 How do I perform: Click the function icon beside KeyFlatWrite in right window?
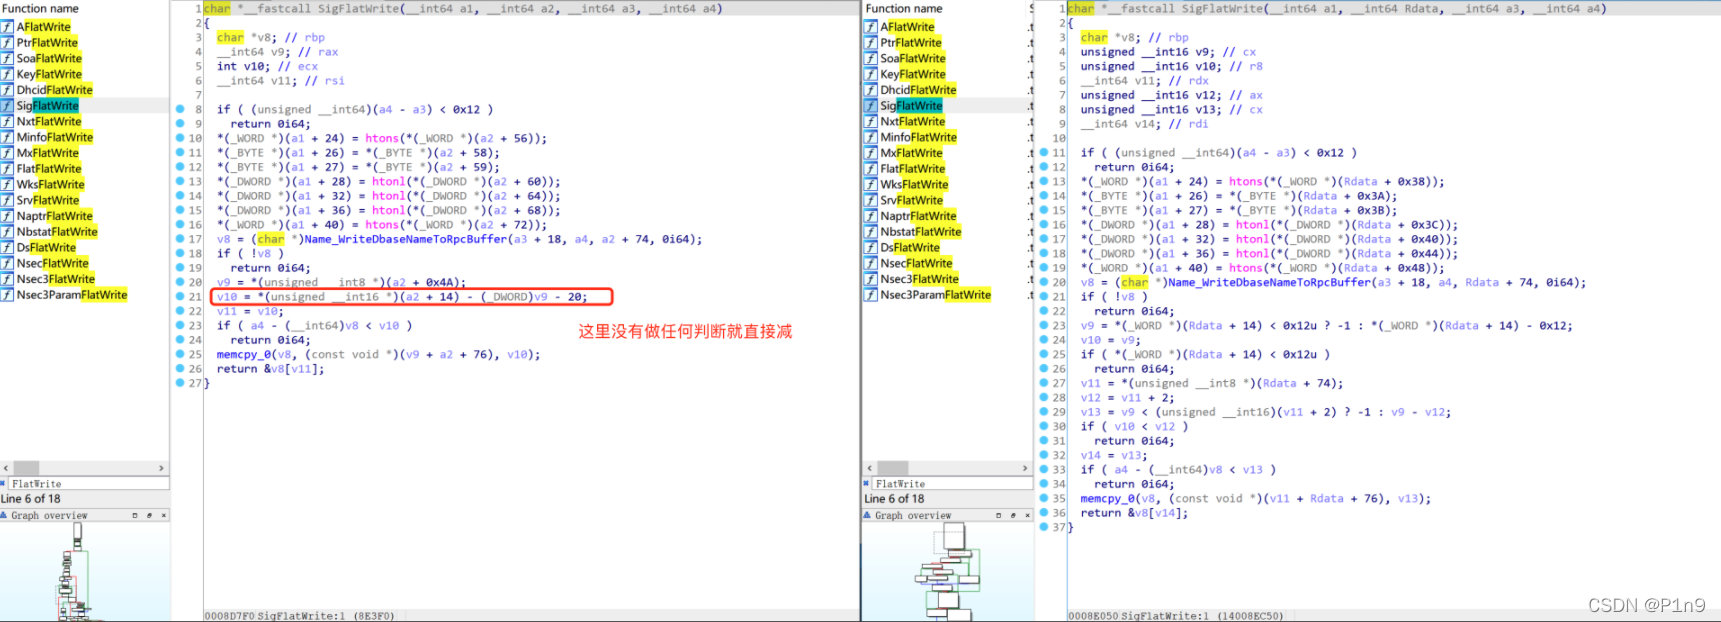click(x=871, y=74)
